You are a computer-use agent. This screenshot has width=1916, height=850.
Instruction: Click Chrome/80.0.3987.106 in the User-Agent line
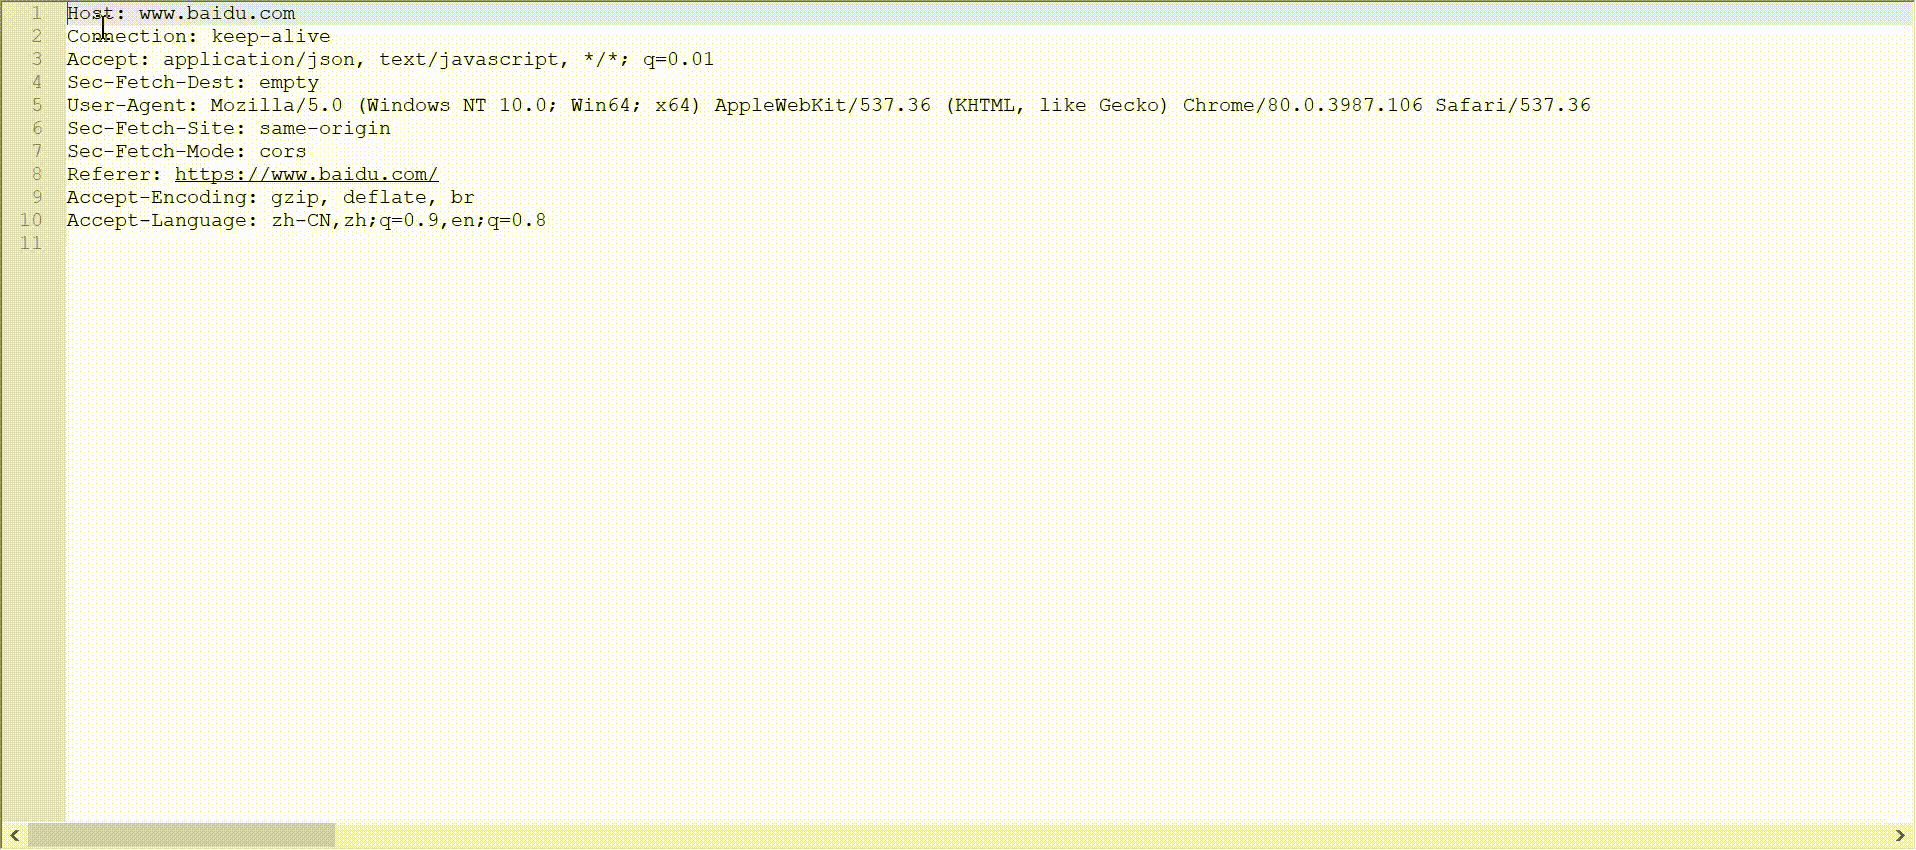(1302, 106)
